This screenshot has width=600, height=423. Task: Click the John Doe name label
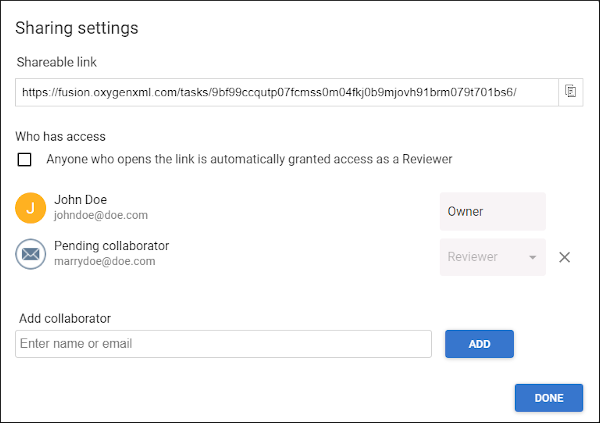pyautogui.click(x=80, y=199)
